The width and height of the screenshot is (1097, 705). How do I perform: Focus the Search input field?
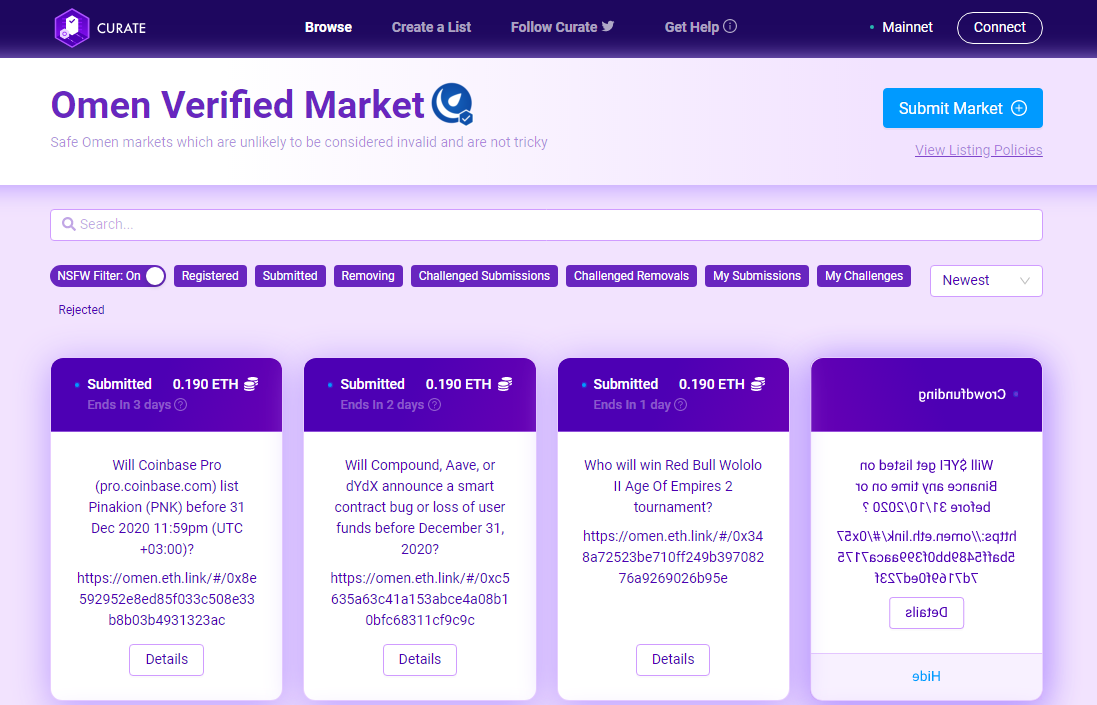pos(546,225)
